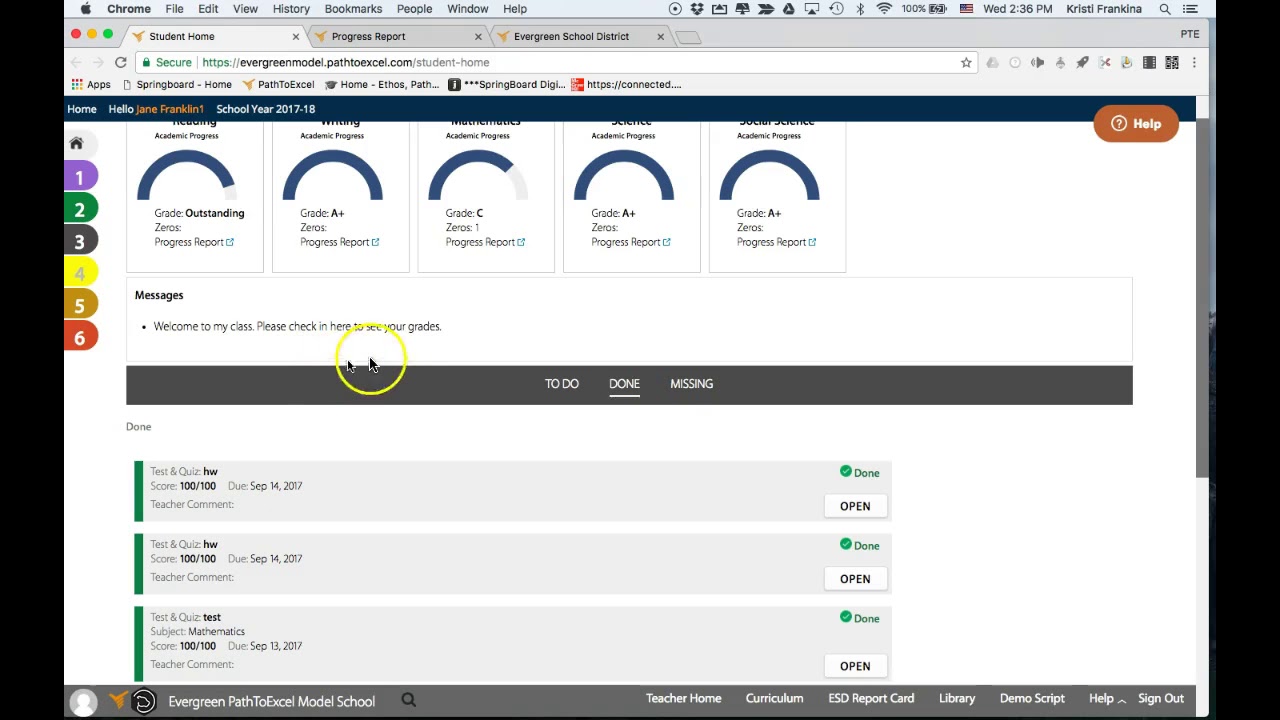Open Mathematics Progress Report external link icon
This screenshot has height=720, width=1280.
[521, 242]
